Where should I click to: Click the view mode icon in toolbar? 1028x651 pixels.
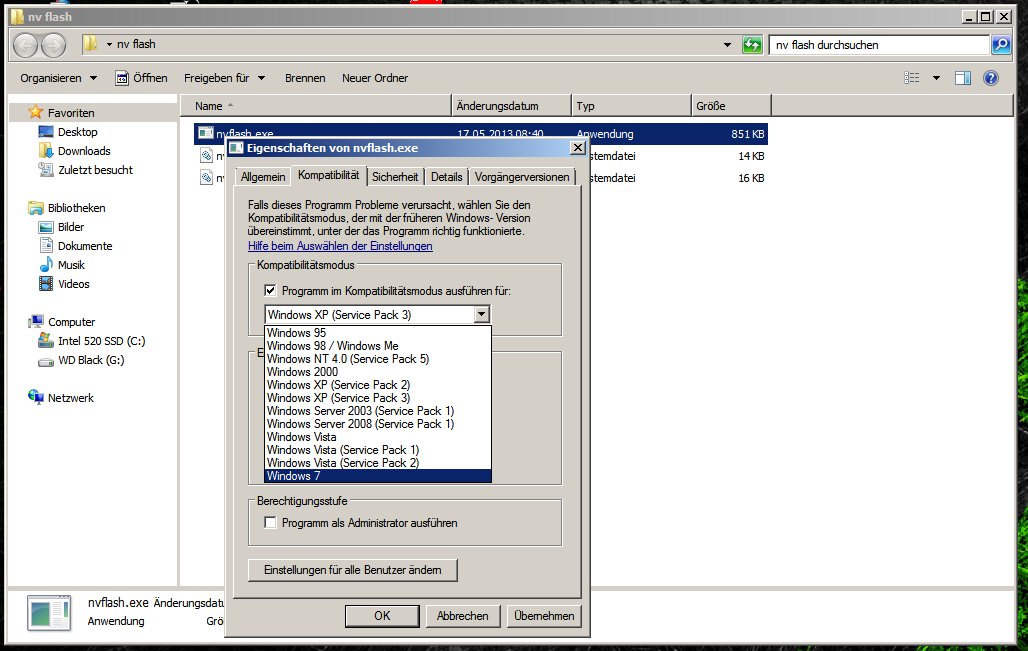pyautogui.click(x=911, y=78)
